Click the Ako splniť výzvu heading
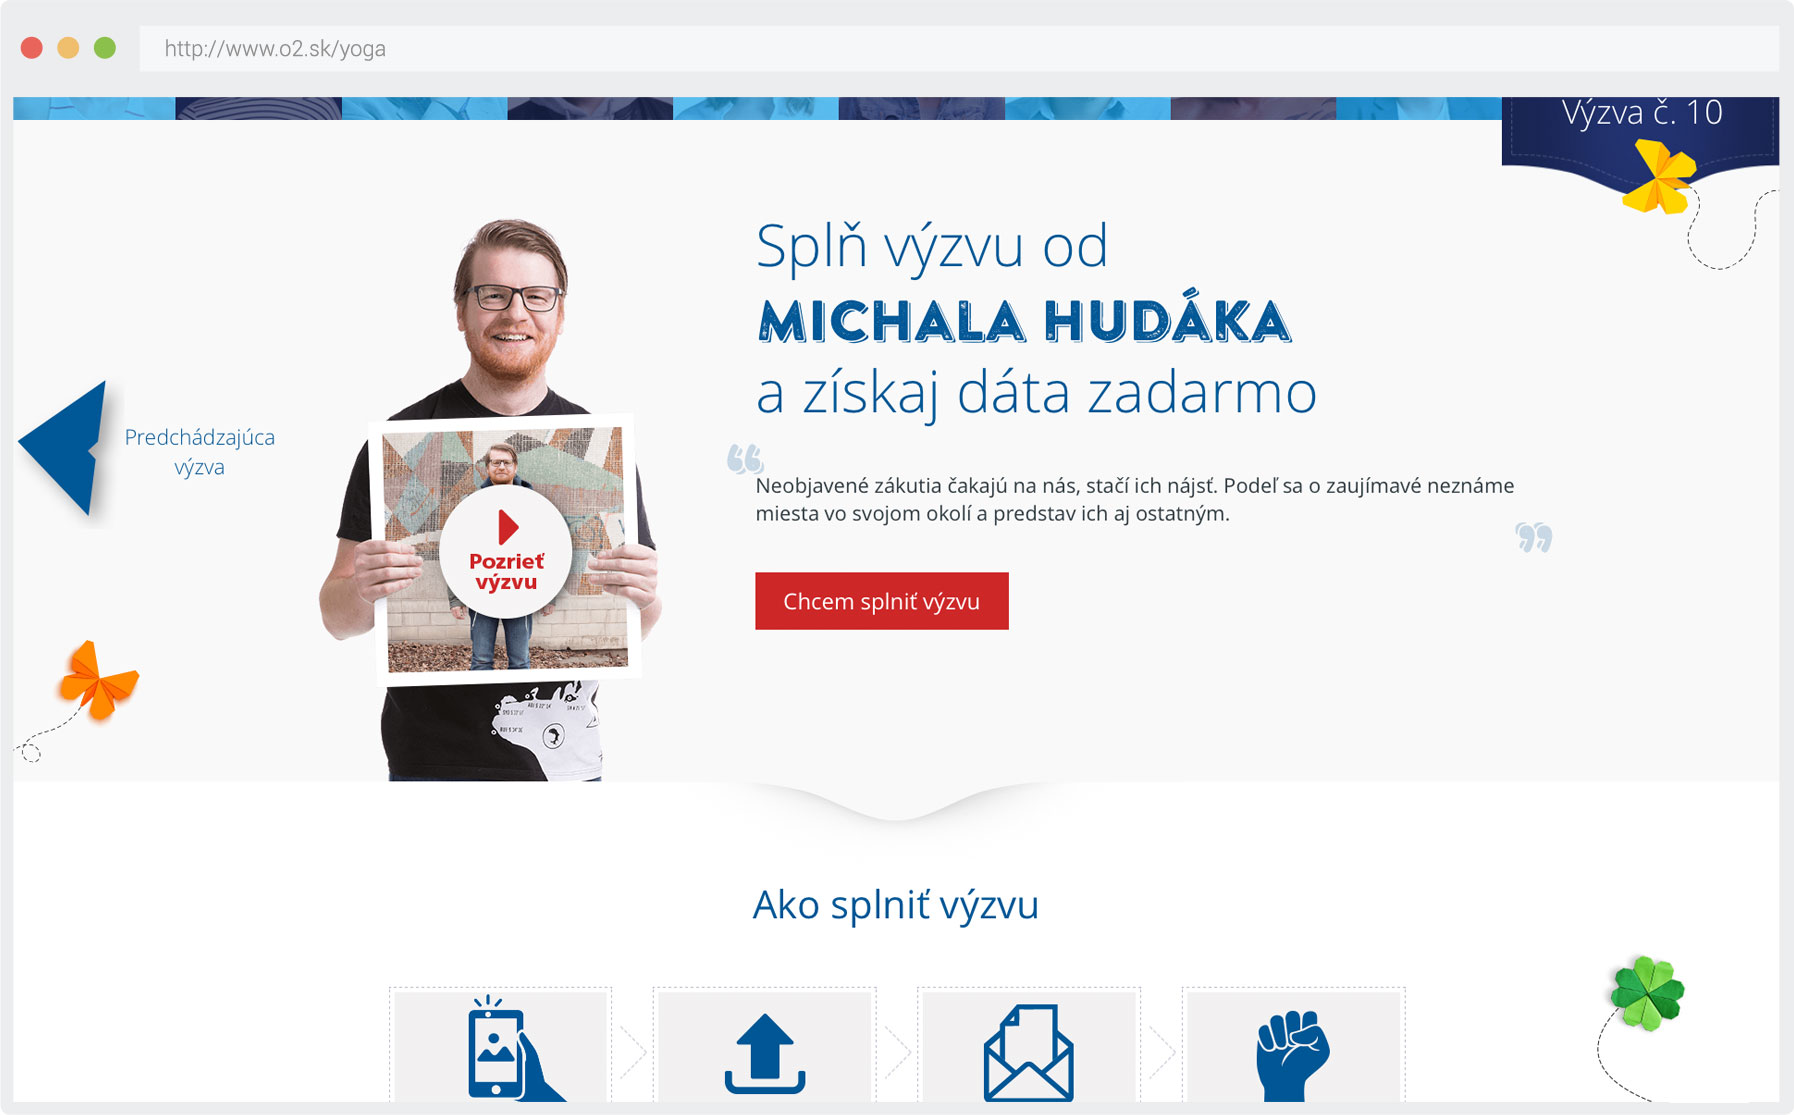Screen dimensions: 1794x1115 pyautogui.click(x=896, y=905)
